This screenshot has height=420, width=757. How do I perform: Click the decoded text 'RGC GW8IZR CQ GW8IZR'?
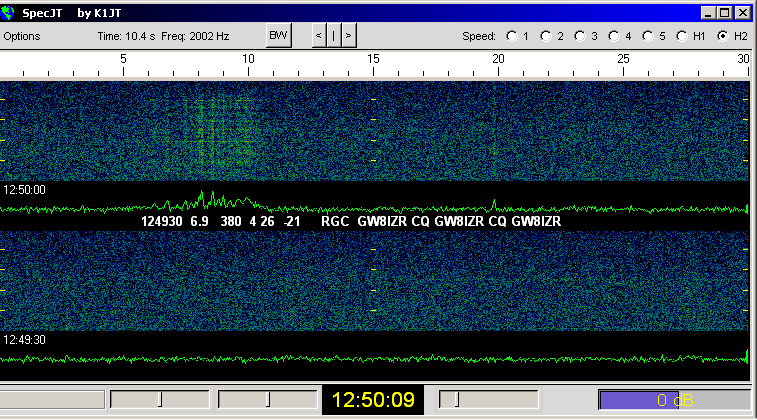[402, 222]
